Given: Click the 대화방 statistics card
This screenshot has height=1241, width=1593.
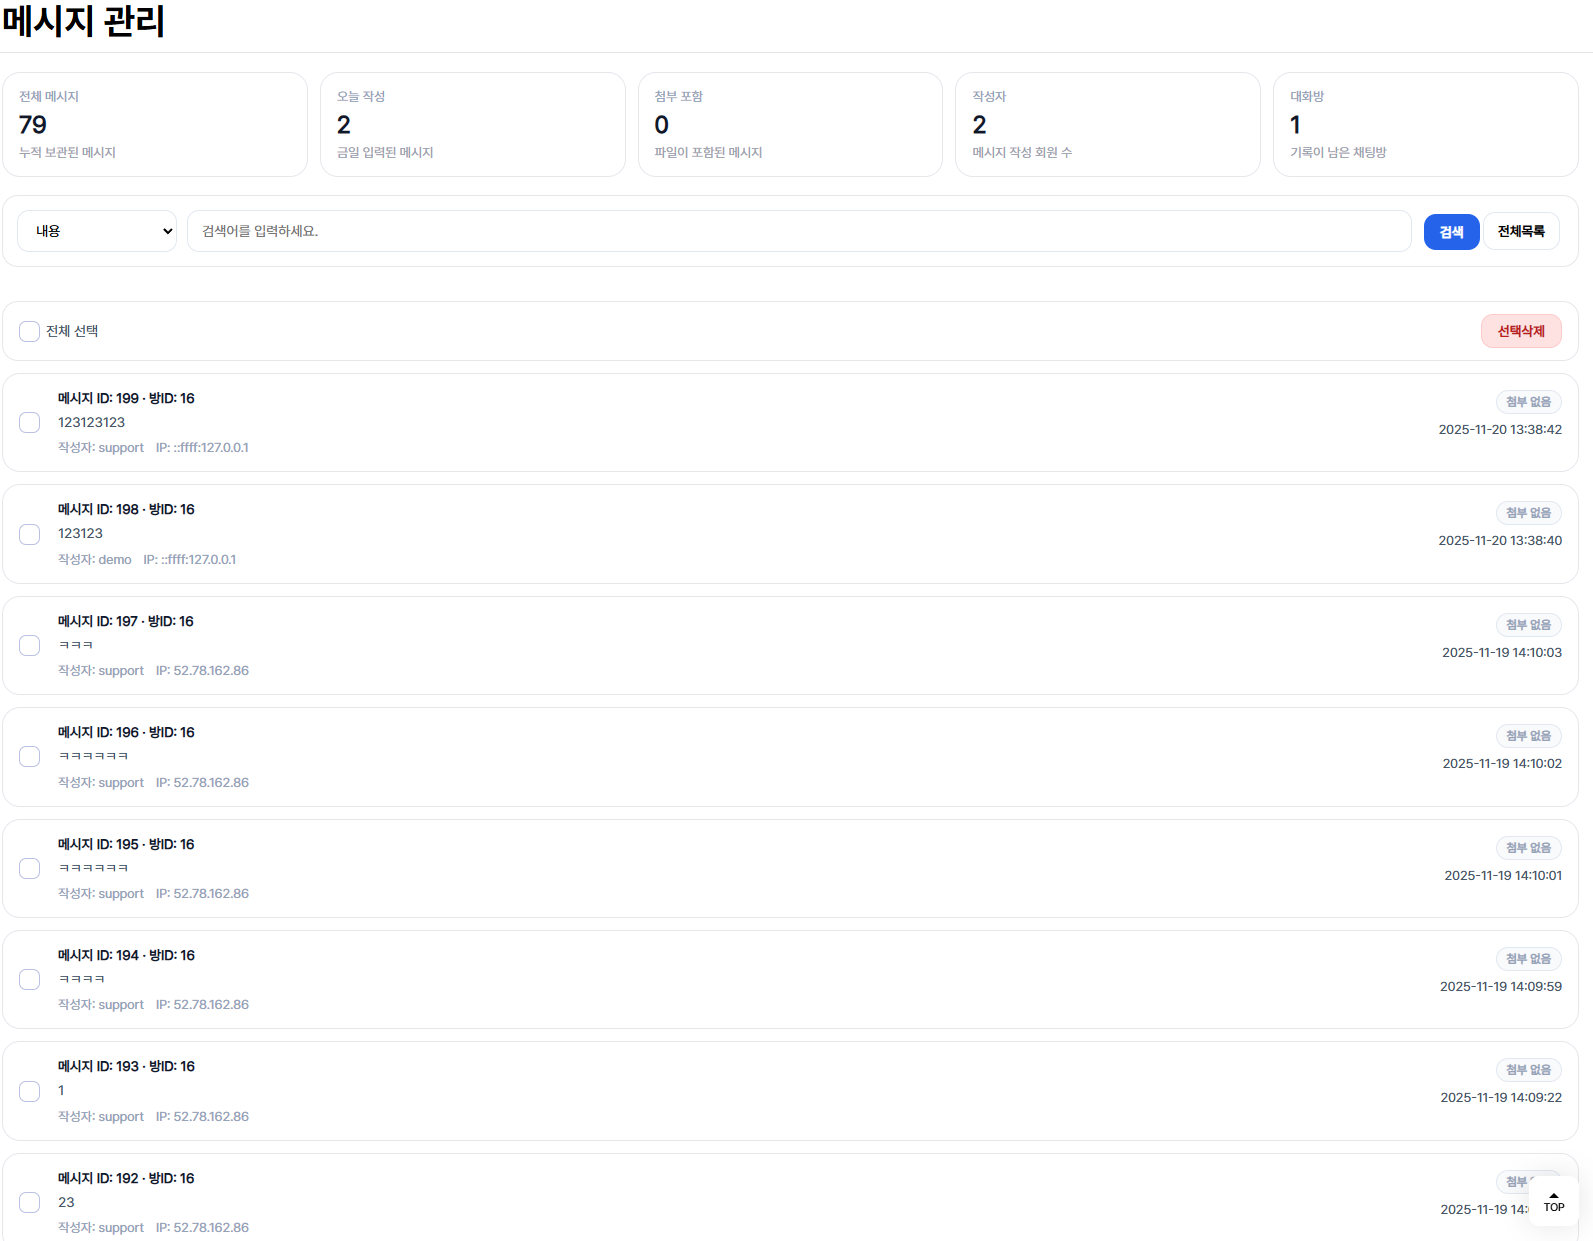Looking at the screenshot, I should click(1425, 124).
